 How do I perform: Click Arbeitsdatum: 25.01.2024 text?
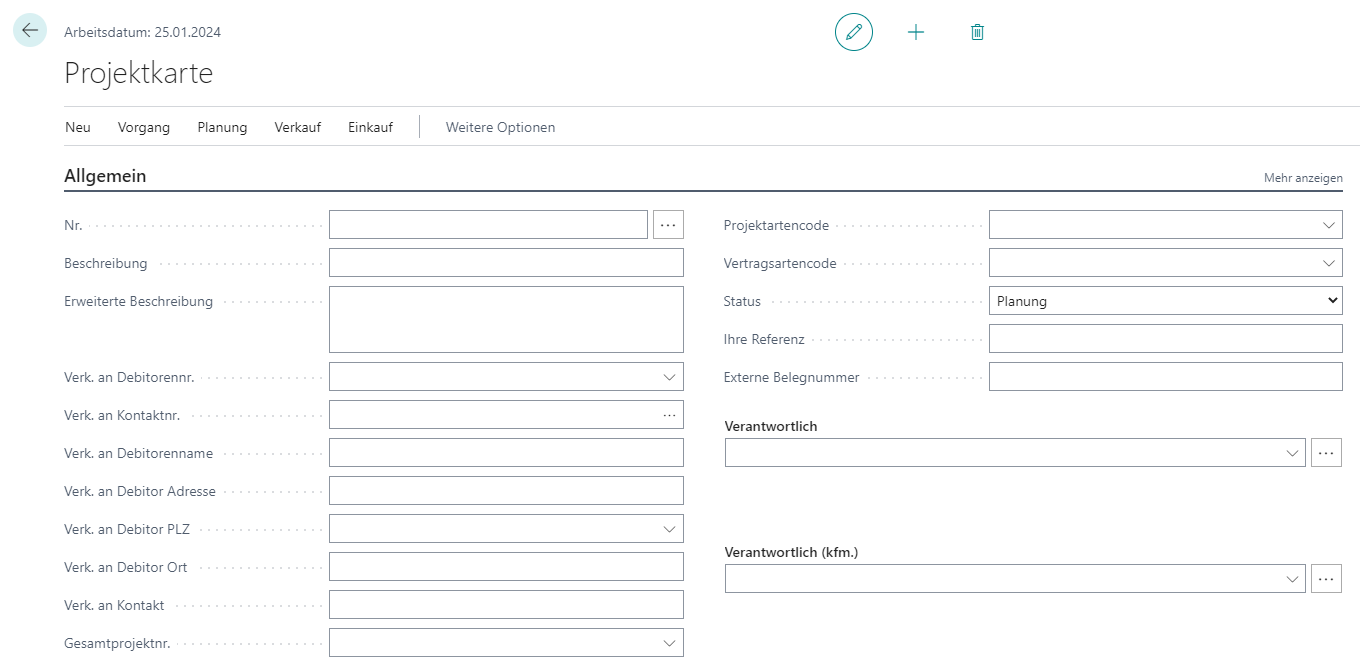coord(142,32)
